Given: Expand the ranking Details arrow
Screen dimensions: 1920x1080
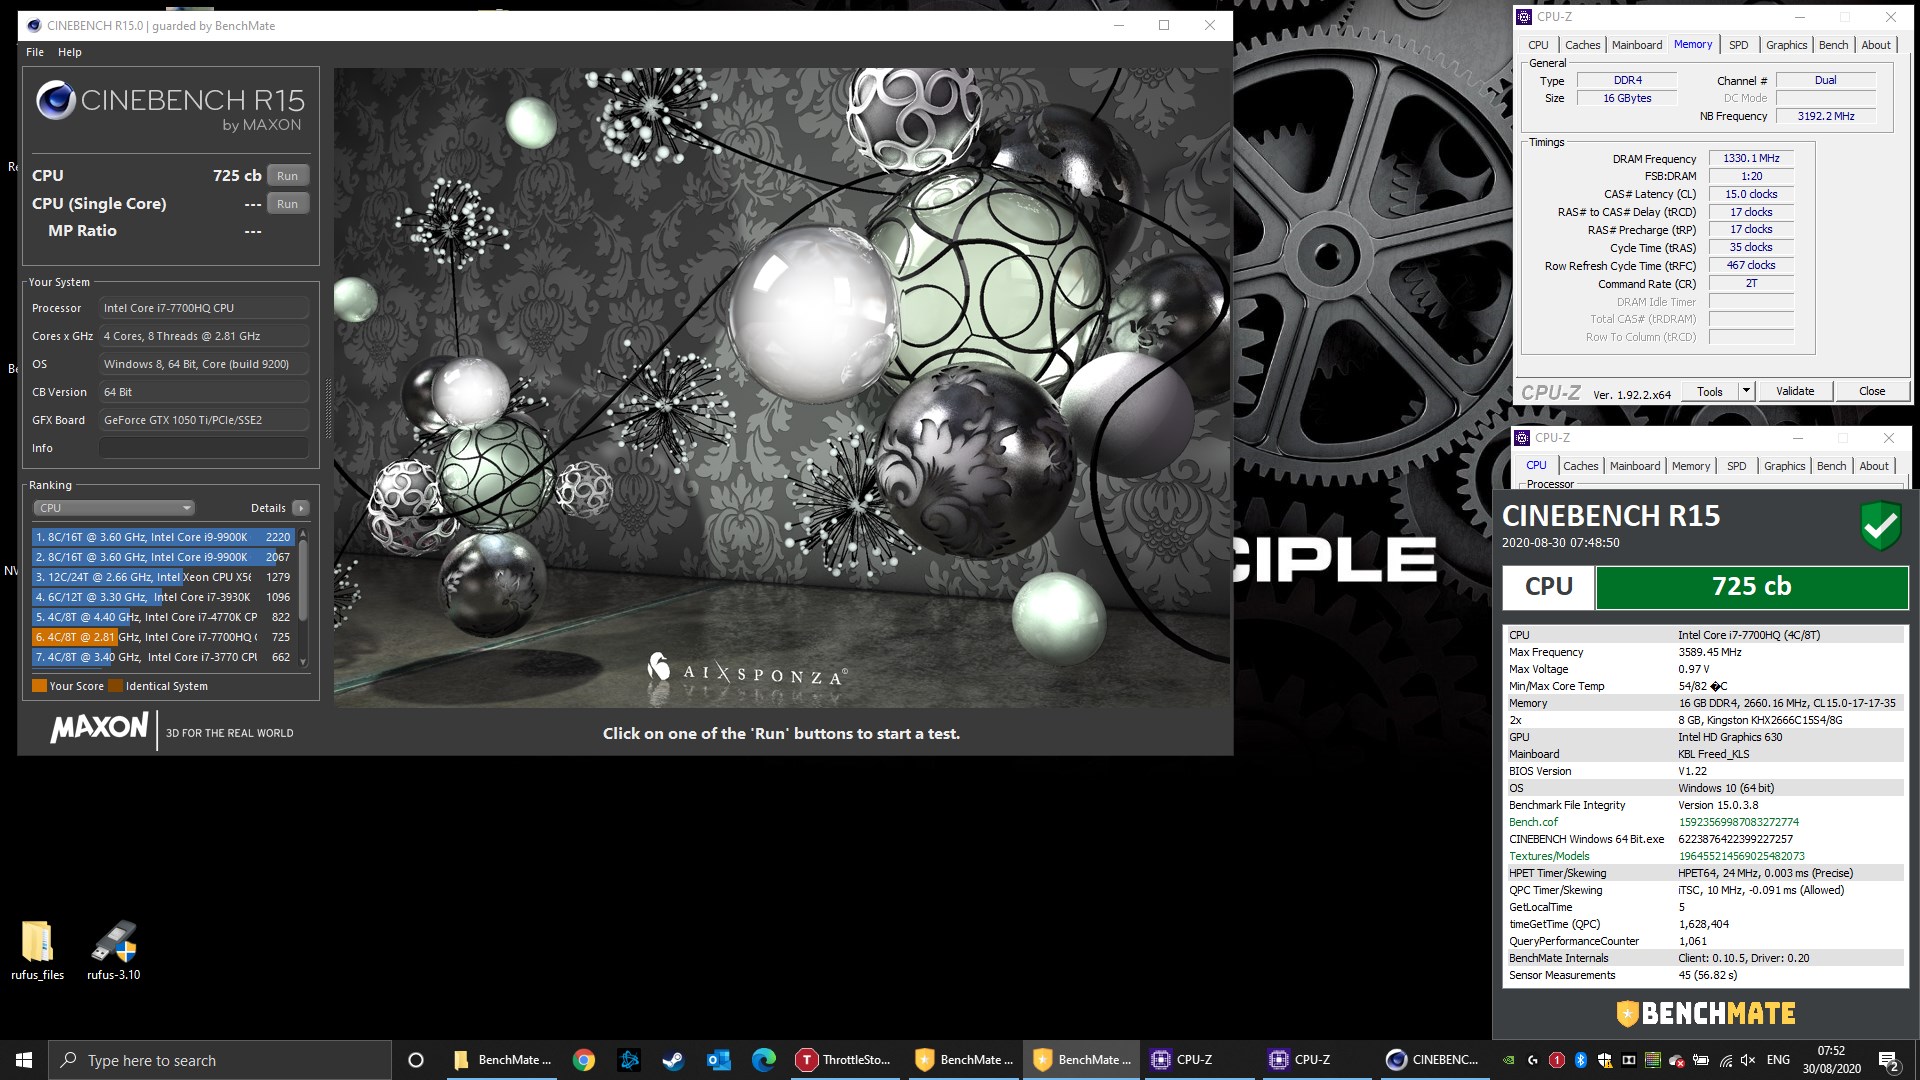Looking at the screenshot, I should tap(300, 508).
